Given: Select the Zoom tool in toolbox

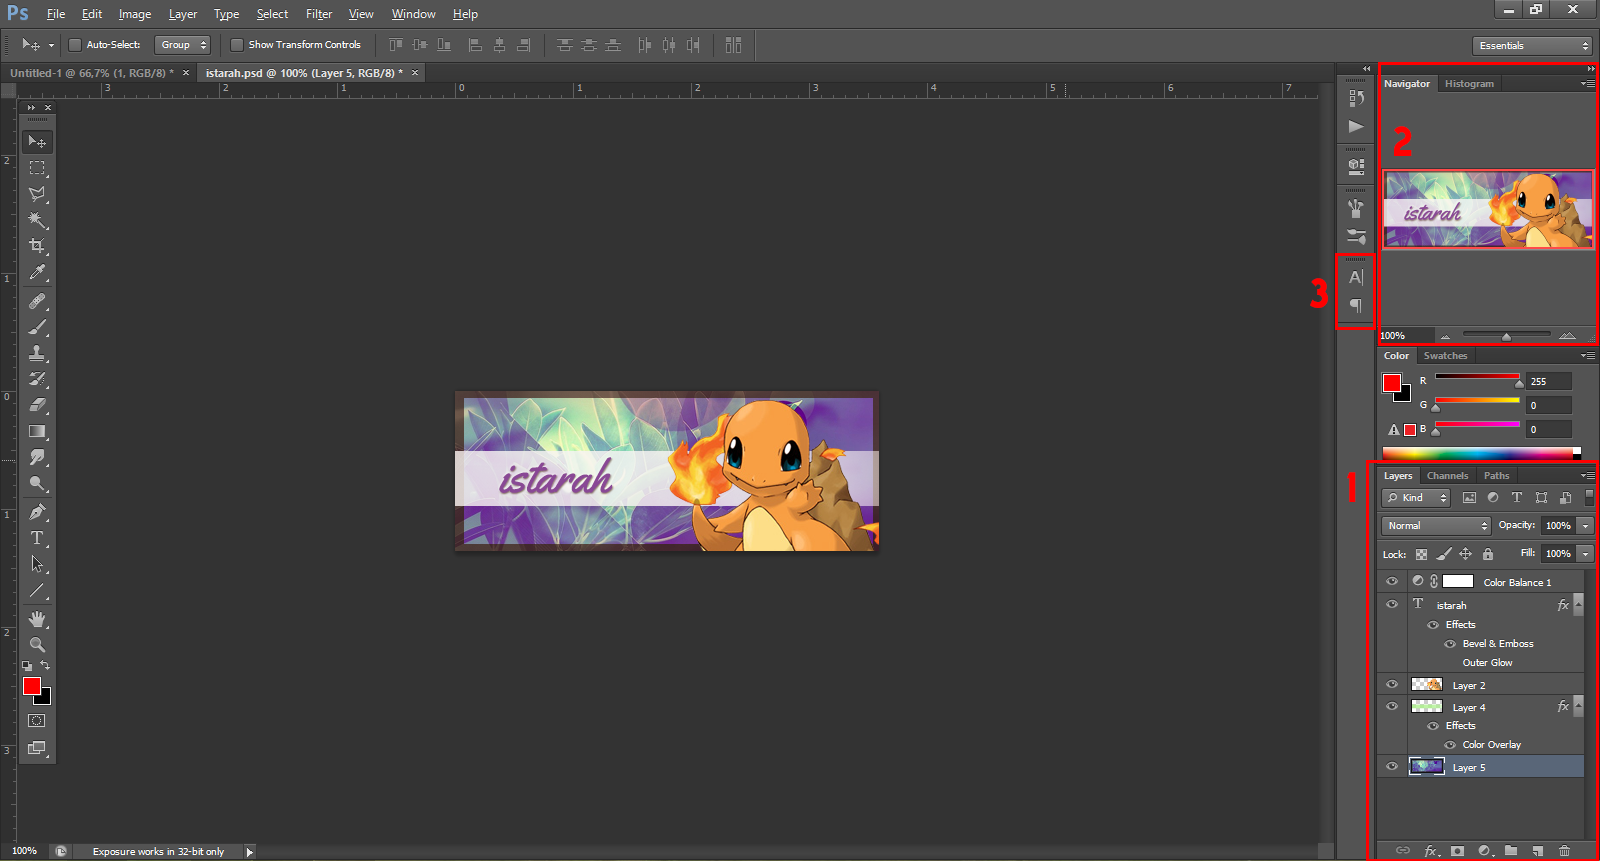Looking at the screenshot, I should click(37, 645).
